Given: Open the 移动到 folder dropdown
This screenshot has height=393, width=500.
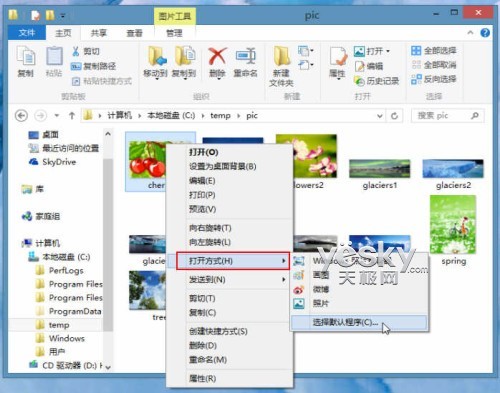Looking at the screenshot, I should (155, 63).
